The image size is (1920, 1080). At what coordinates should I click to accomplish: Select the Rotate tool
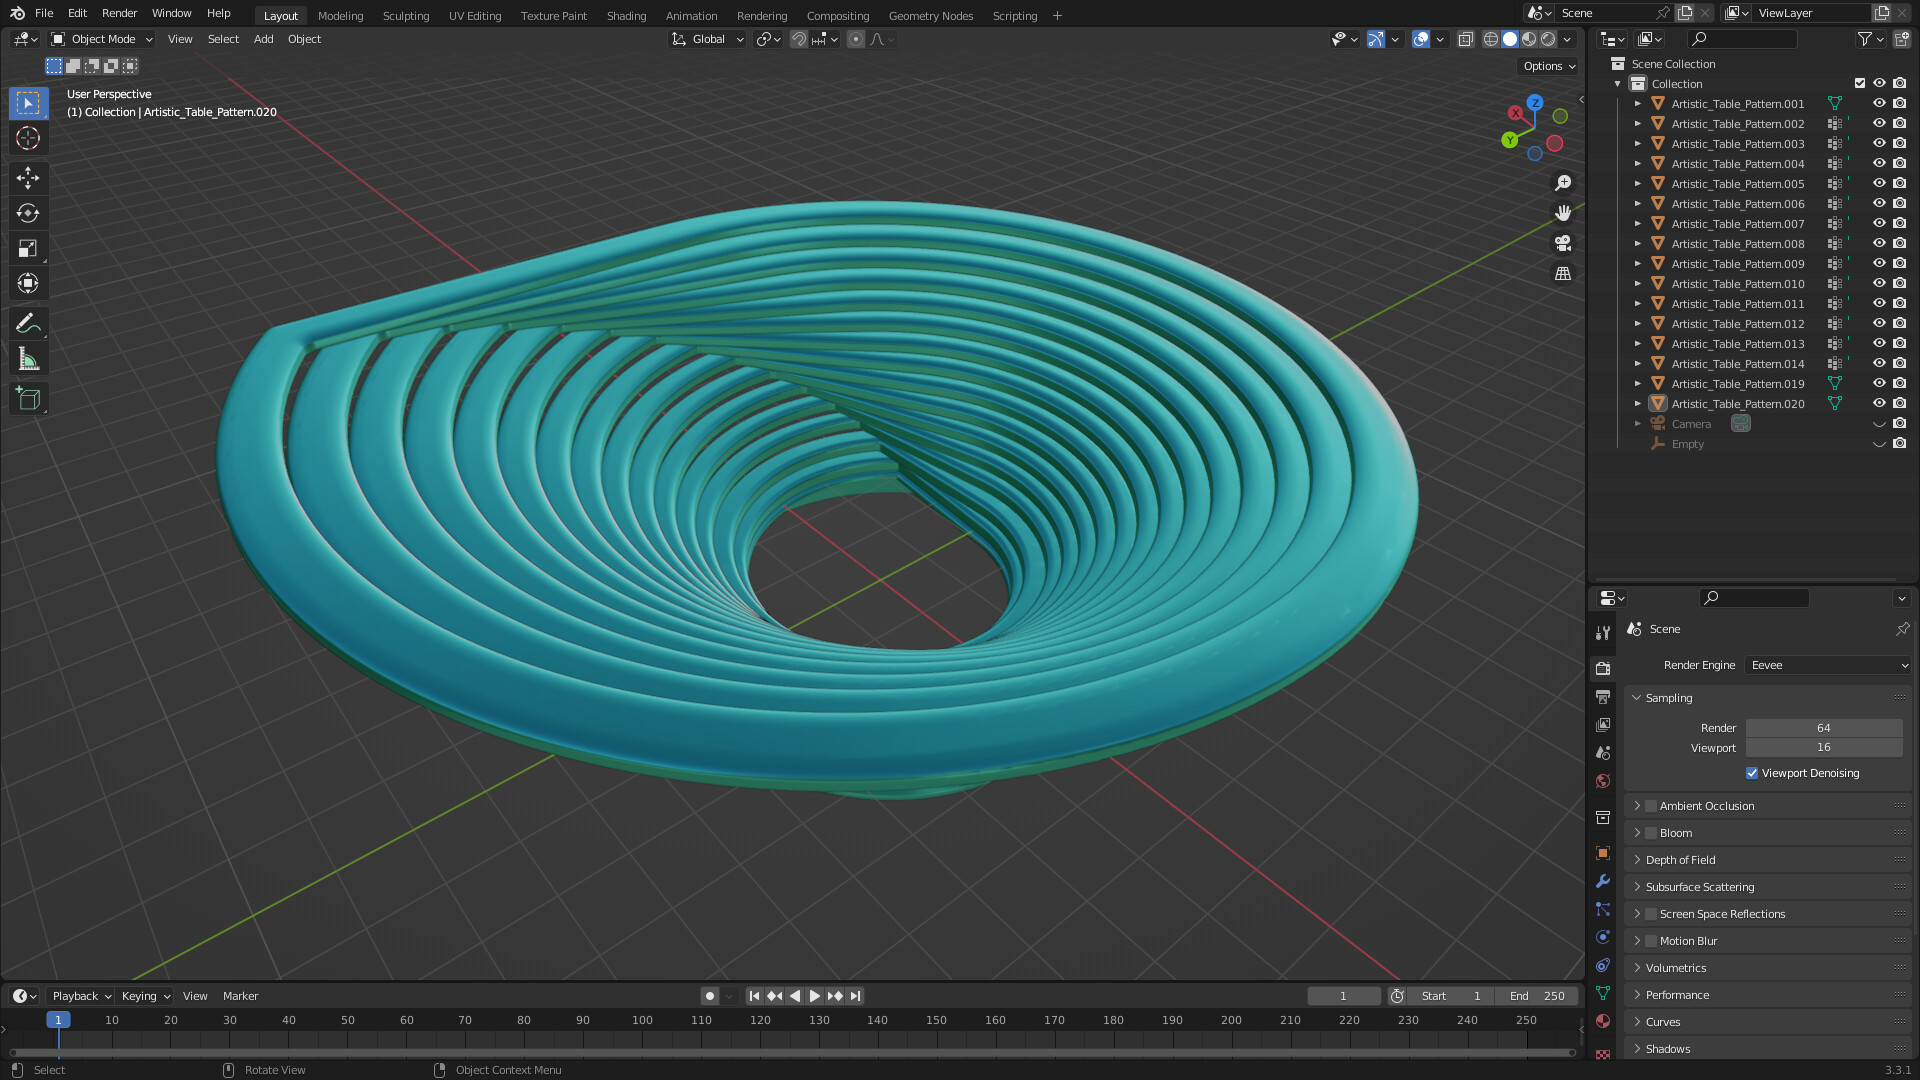click(28, 213)
